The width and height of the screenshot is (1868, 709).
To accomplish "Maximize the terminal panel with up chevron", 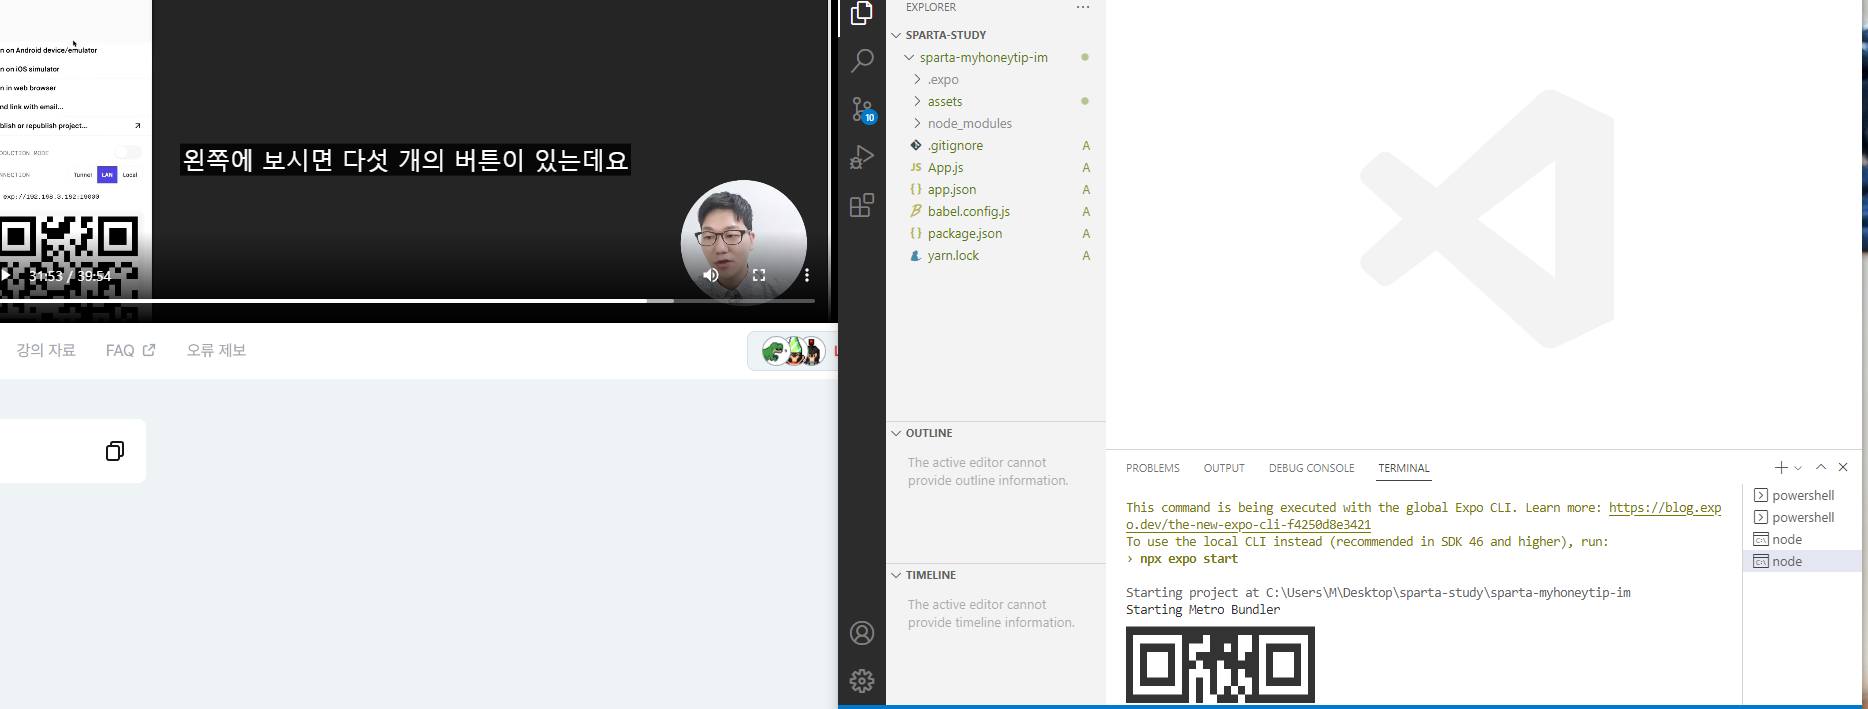I will pos(1821,467).
